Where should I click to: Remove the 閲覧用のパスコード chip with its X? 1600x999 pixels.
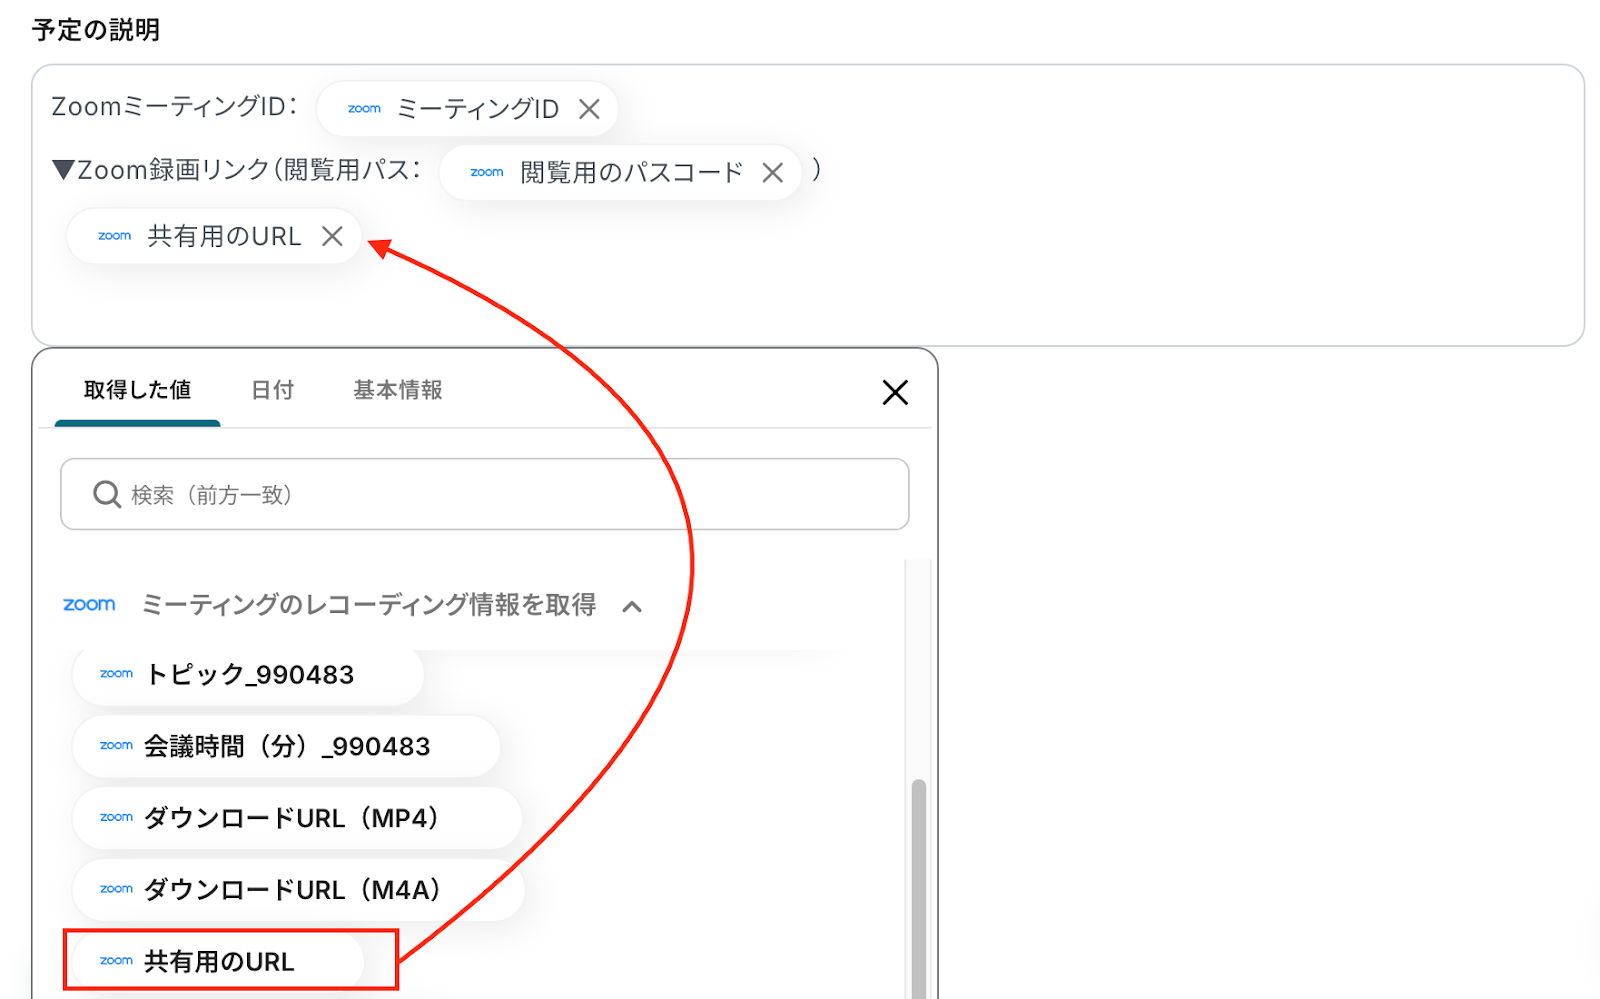(x=772, y=173)
